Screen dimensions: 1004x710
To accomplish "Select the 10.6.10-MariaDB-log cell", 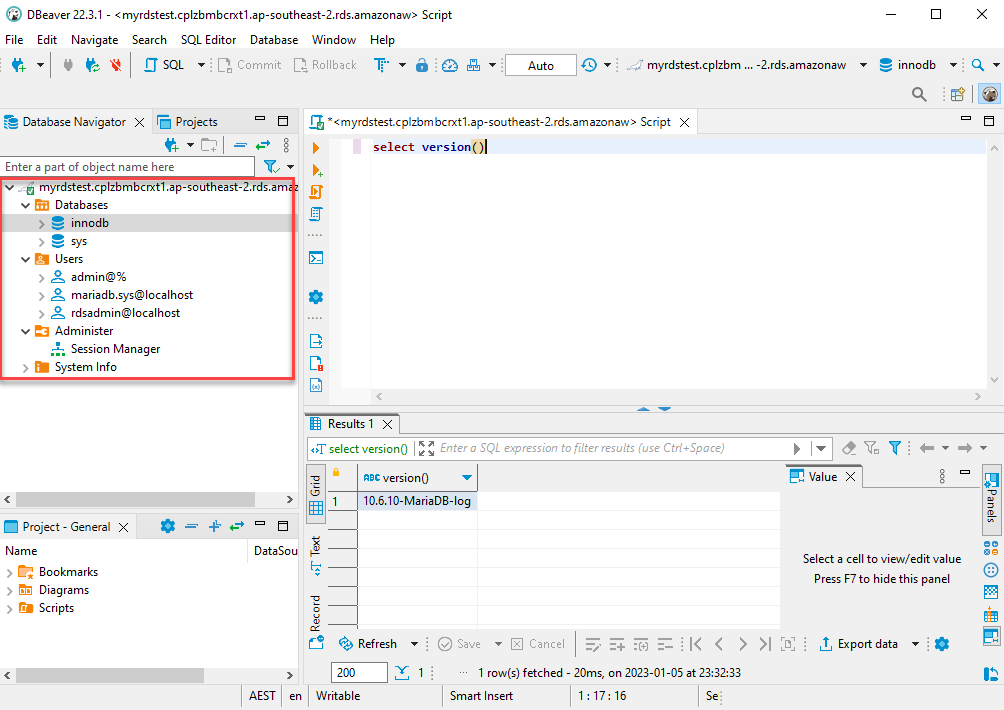I will [x=417, y=501].
